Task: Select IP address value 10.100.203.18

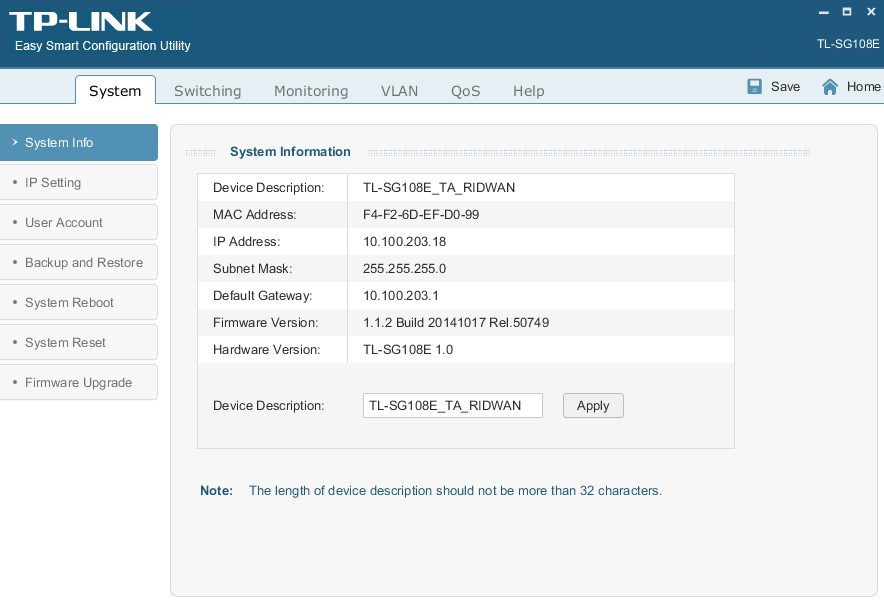Action: 404,242
